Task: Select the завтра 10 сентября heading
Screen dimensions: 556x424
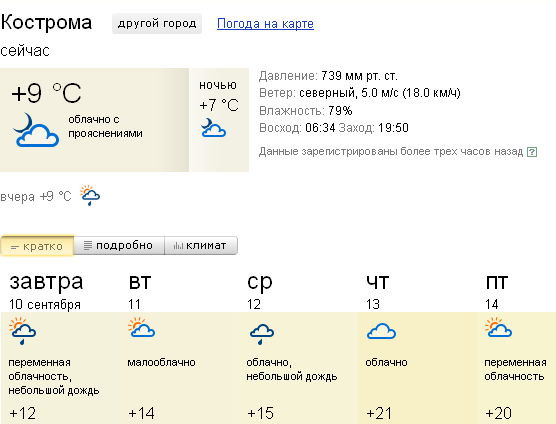Action: 46,292
